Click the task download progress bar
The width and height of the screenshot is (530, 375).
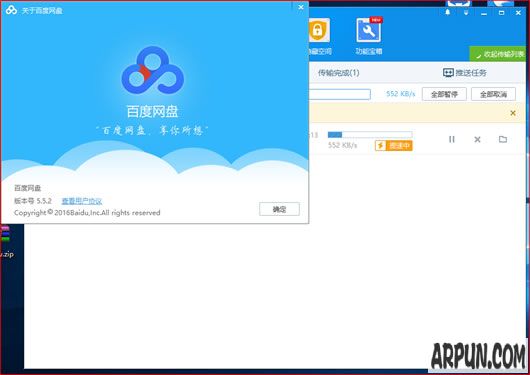[x=370, y=135]
